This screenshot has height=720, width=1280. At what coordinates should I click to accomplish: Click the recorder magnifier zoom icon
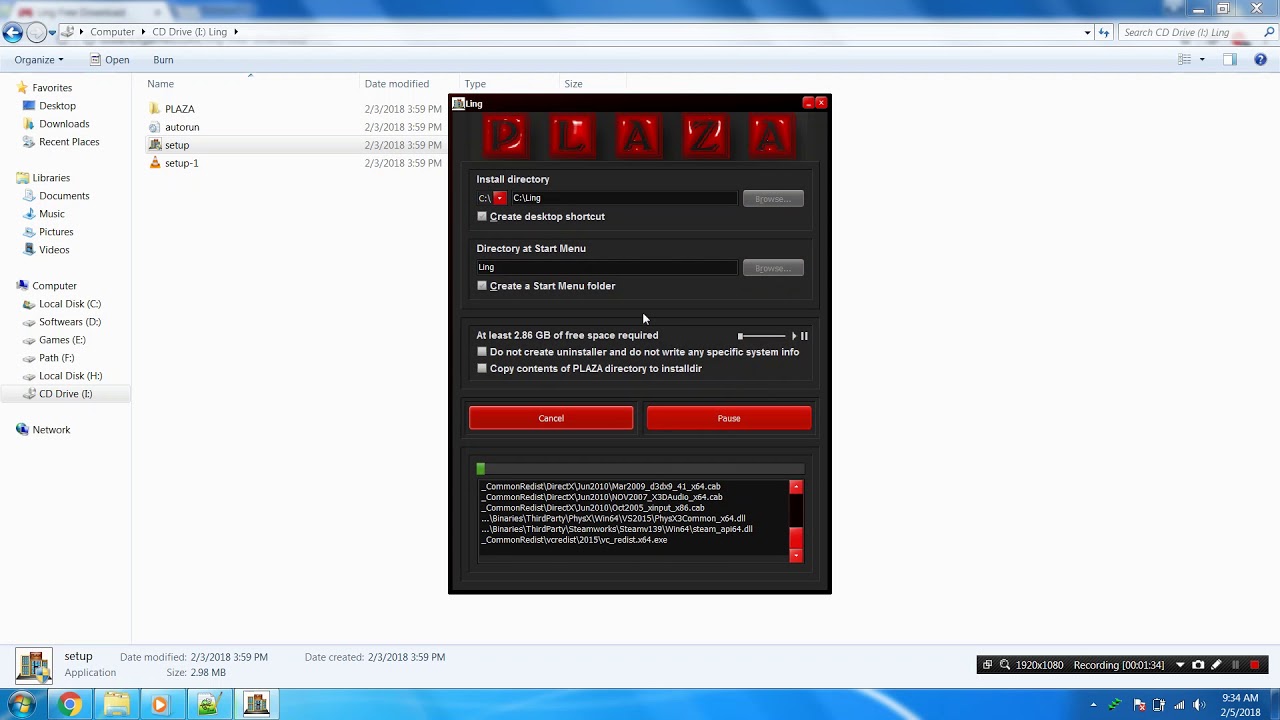click(x=1005, y=665)
